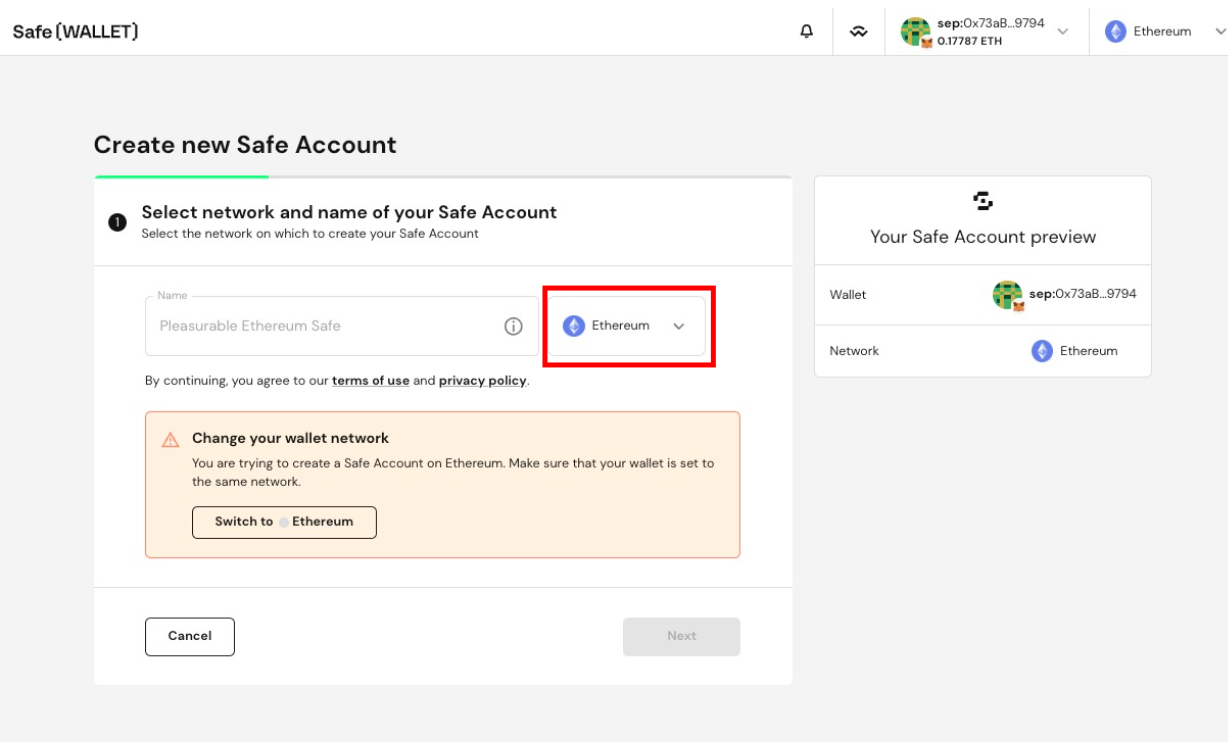Click the Next button
This screenshot has width=1228, height=742.
[682, 636]
